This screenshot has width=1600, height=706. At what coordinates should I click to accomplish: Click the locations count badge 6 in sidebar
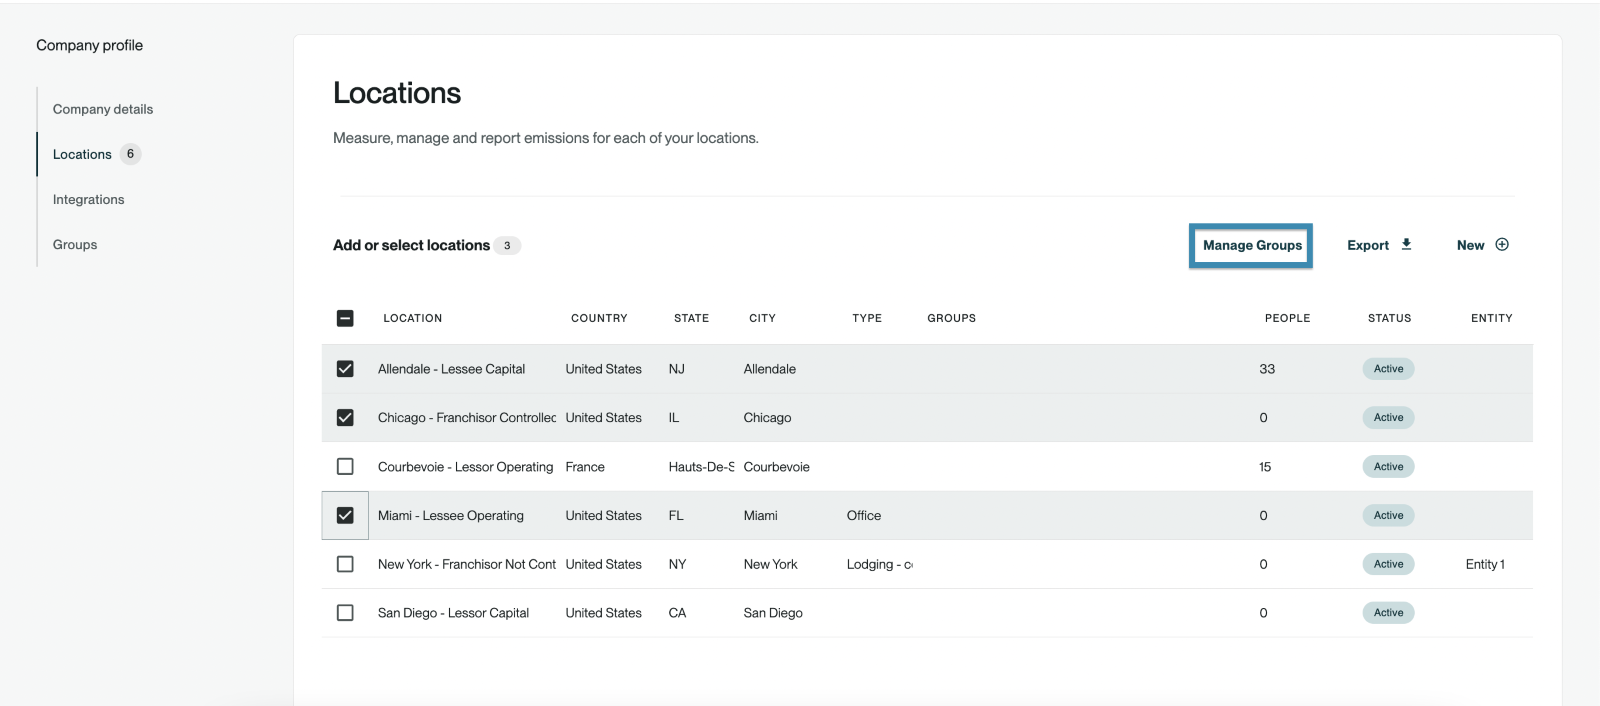(x=130, y=154)
